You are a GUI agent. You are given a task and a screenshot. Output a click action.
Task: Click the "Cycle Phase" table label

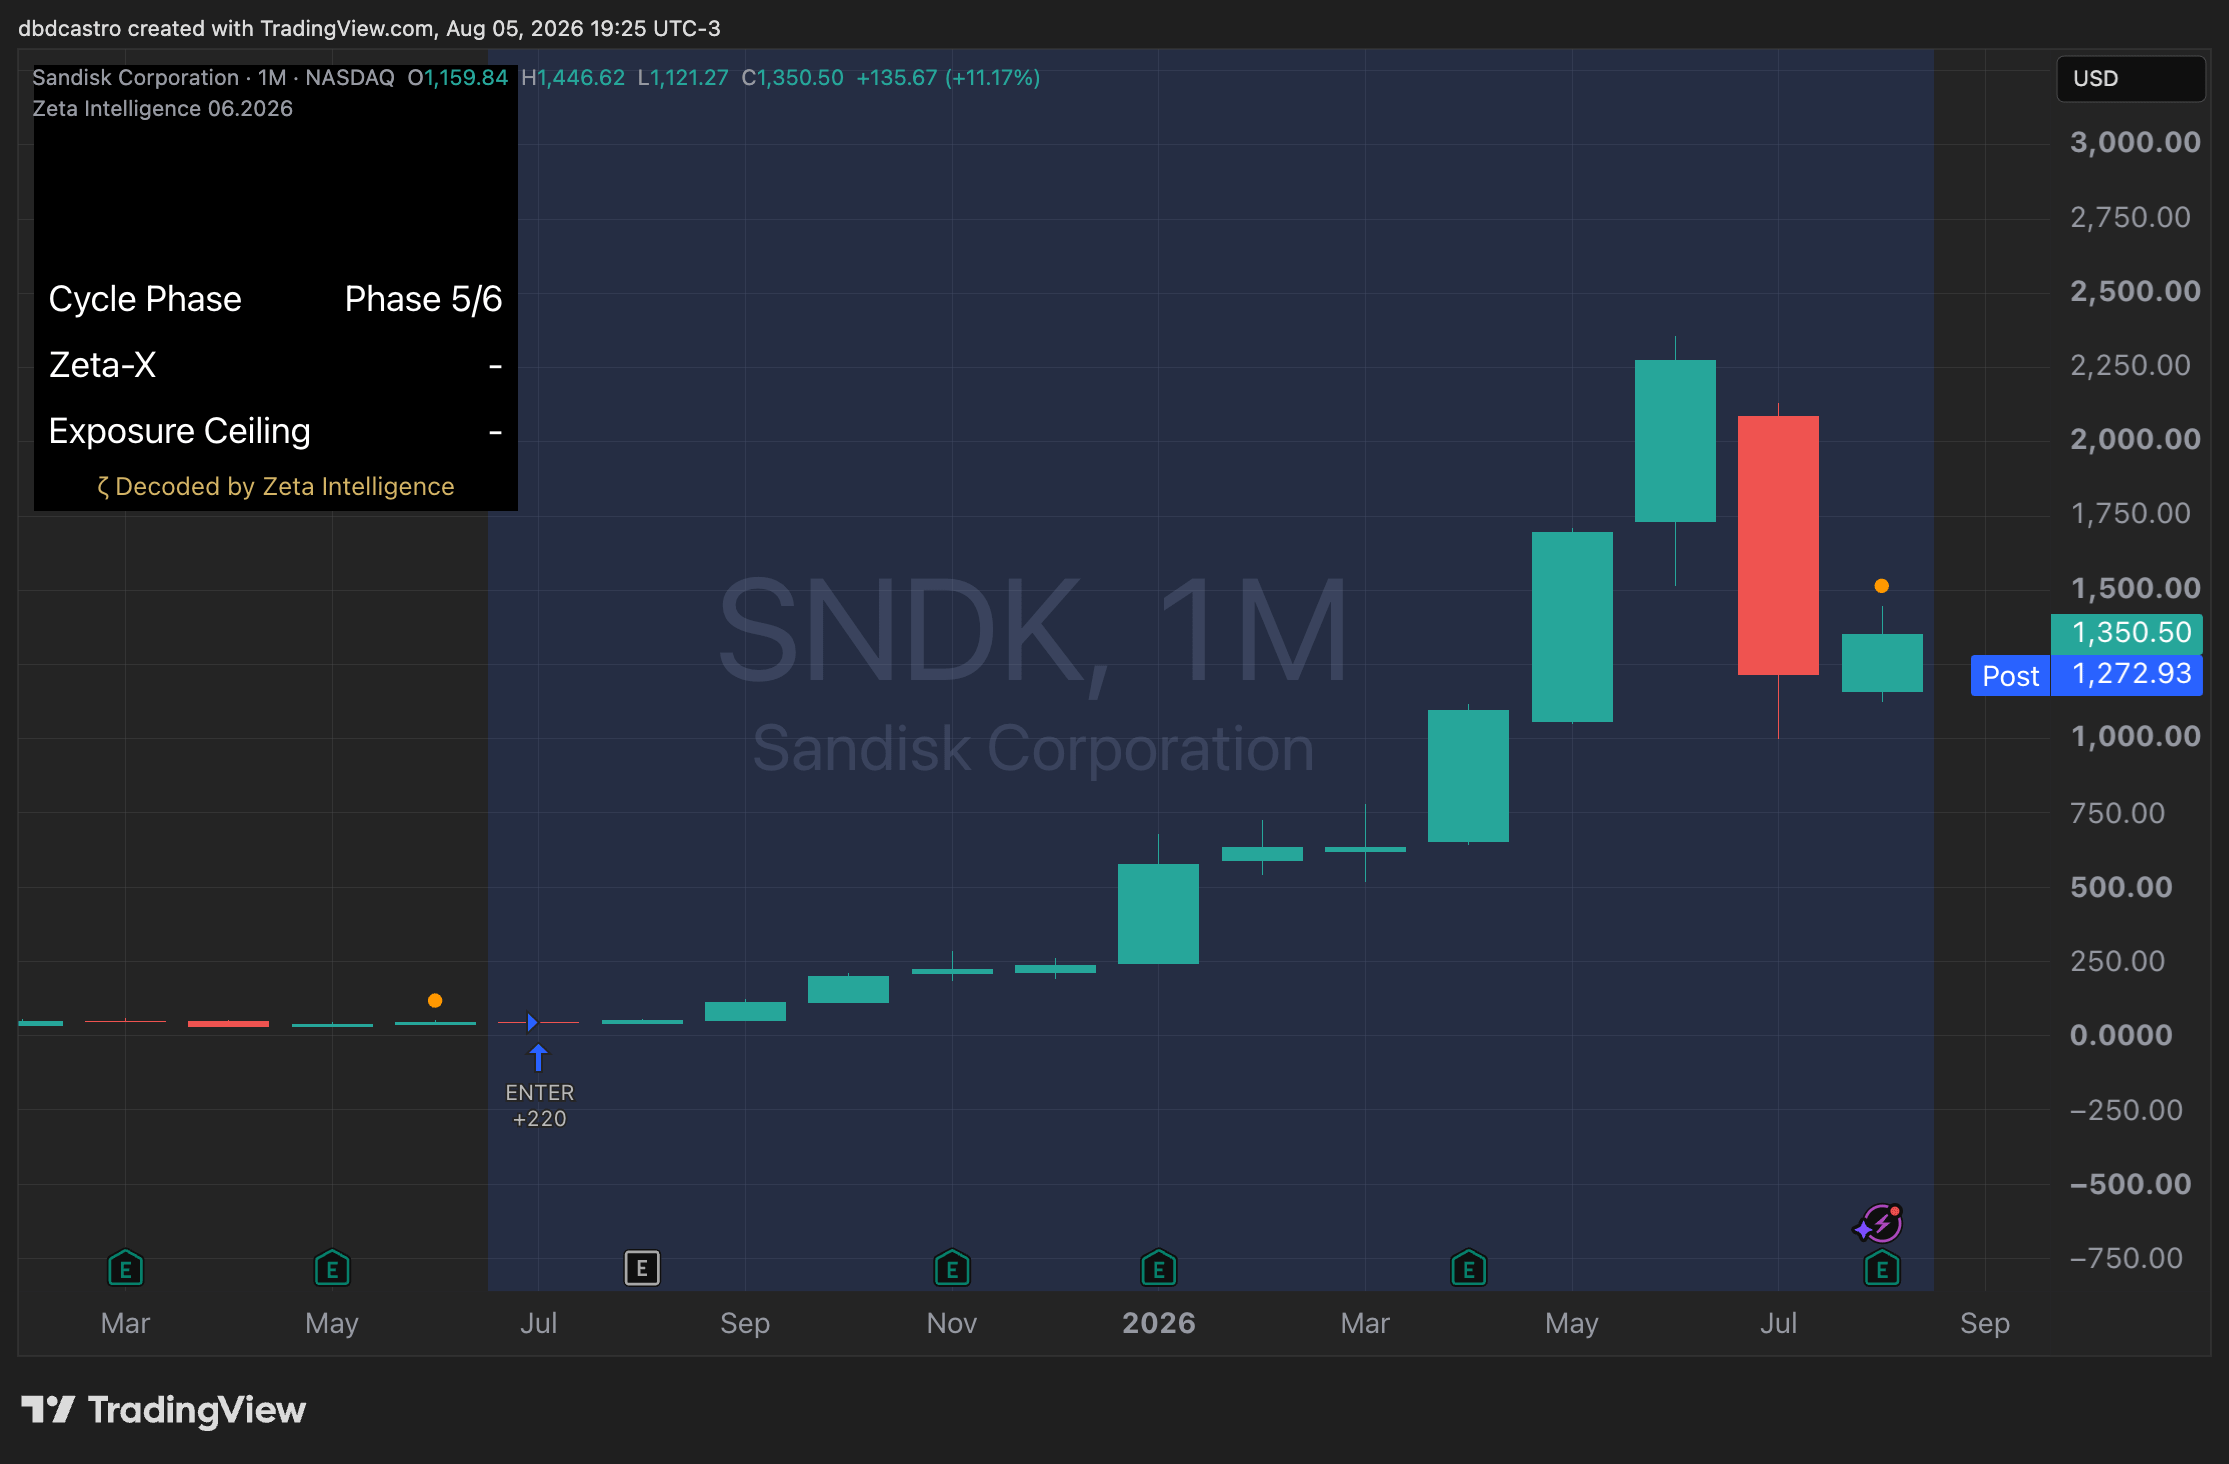tap(145, 299)
